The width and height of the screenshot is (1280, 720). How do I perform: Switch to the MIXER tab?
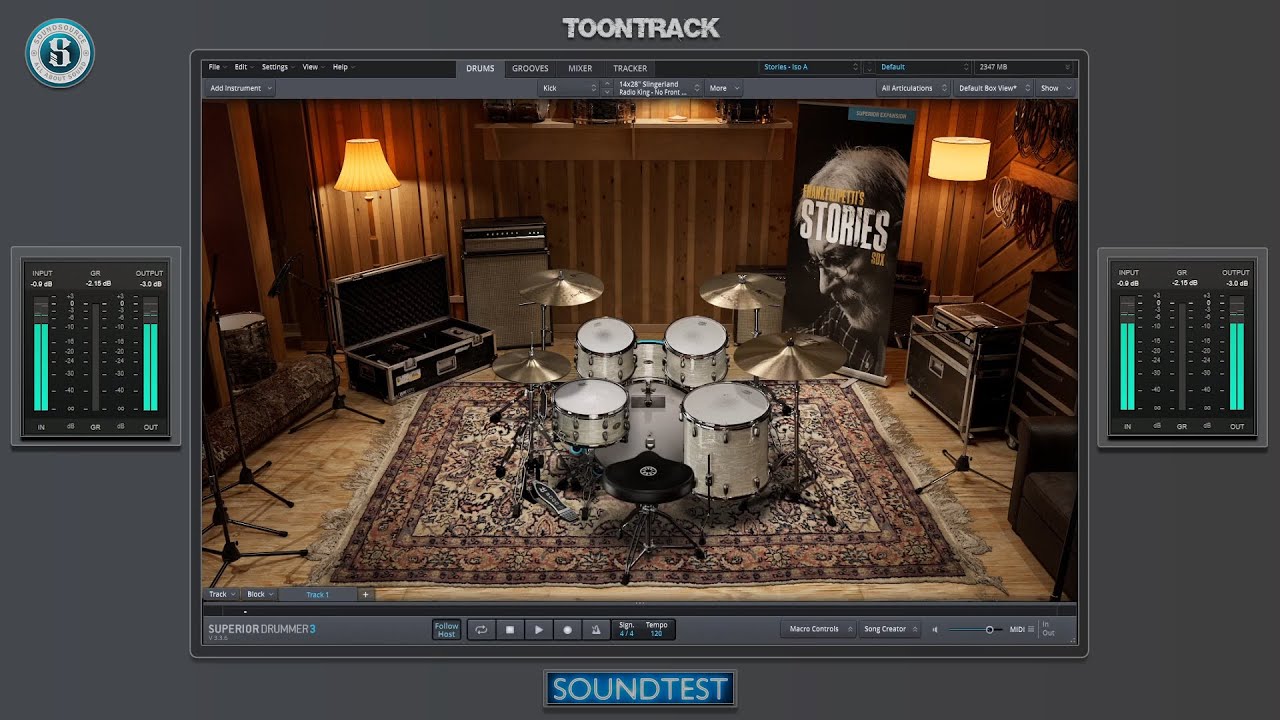click(x=580, y=68)
